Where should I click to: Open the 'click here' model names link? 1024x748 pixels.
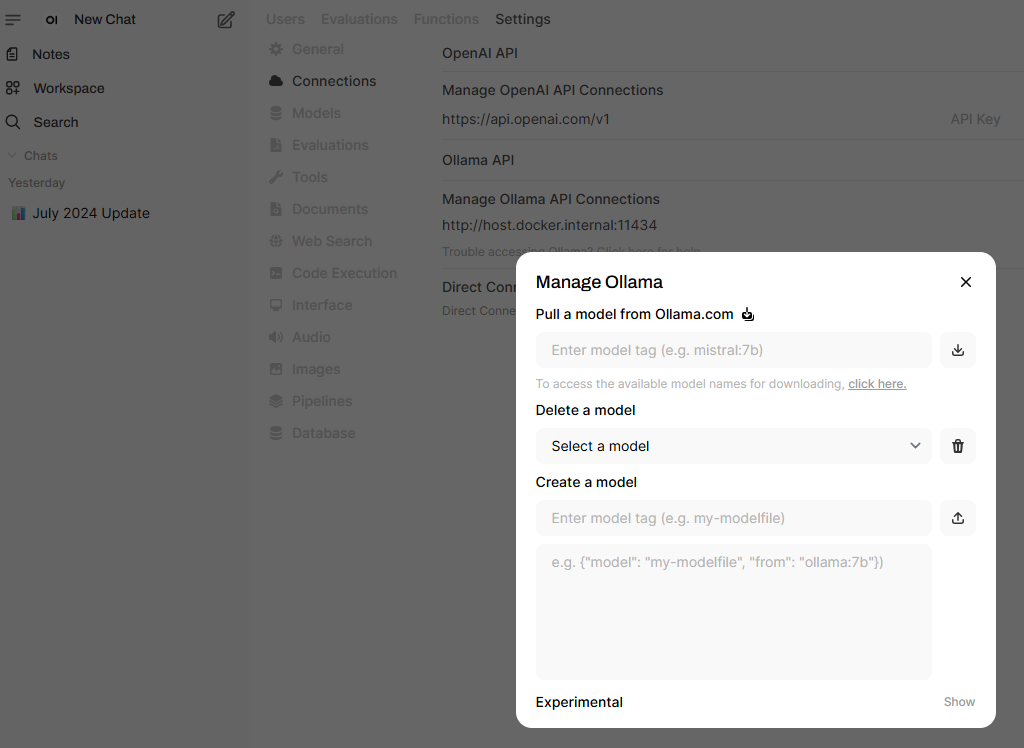[x=876, y=384]
